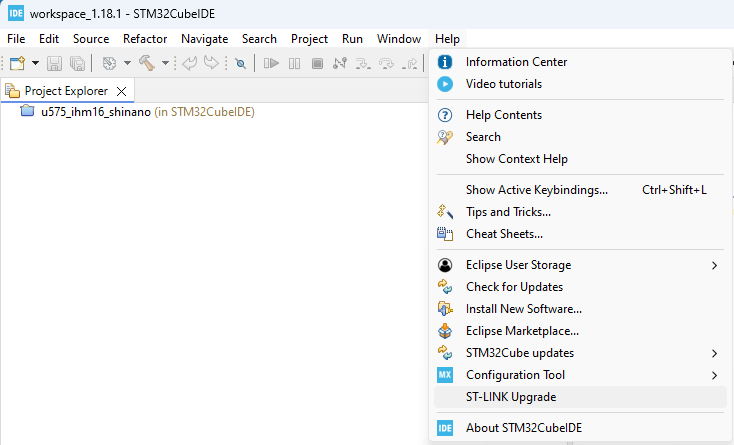This screenshot has width=734, height=445.
Task: Choose Show Active Keybindings
Action: click(580, 190)
